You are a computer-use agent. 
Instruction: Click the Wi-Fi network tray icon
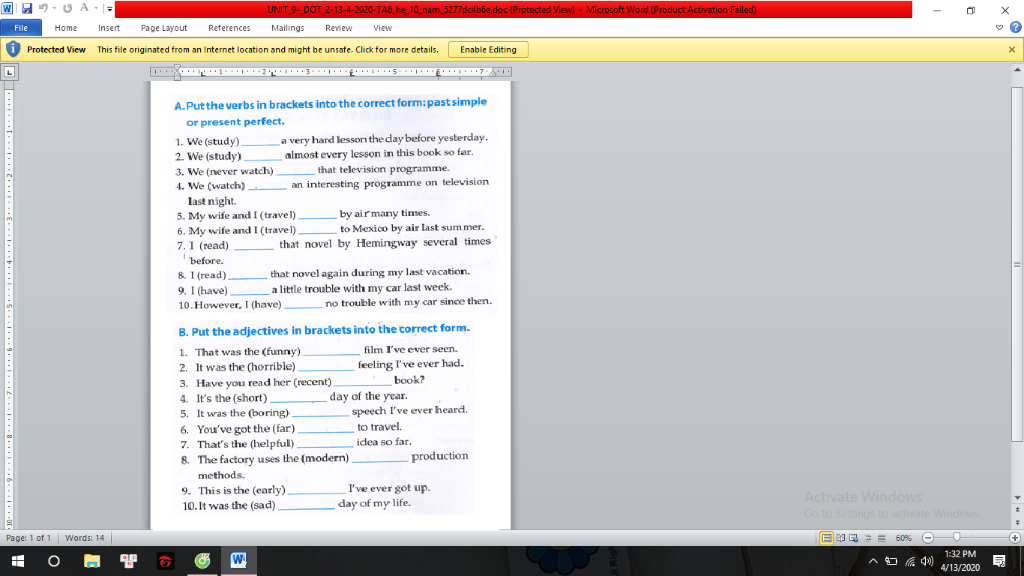coord(910,561)
